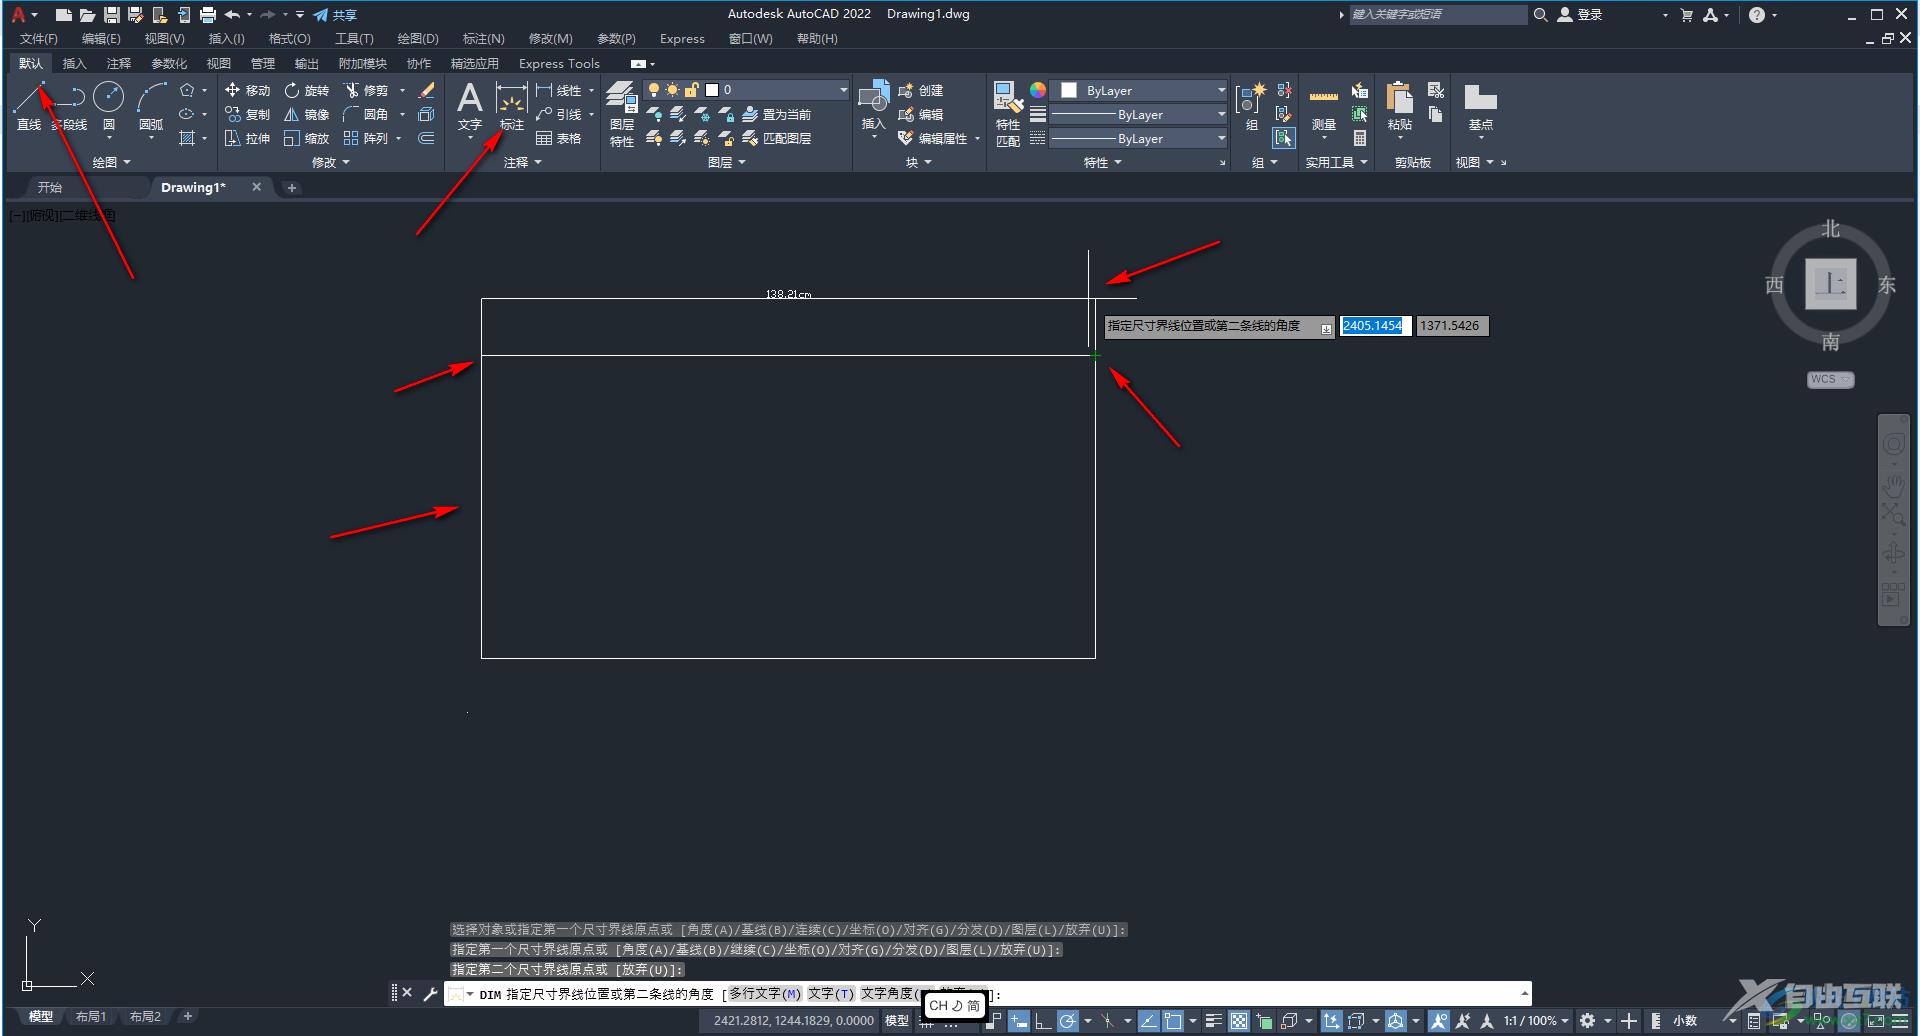Activate the 缩放 scale tool
The height and width of the screenshot is (1036, 1920).
[x=306, y=138]
